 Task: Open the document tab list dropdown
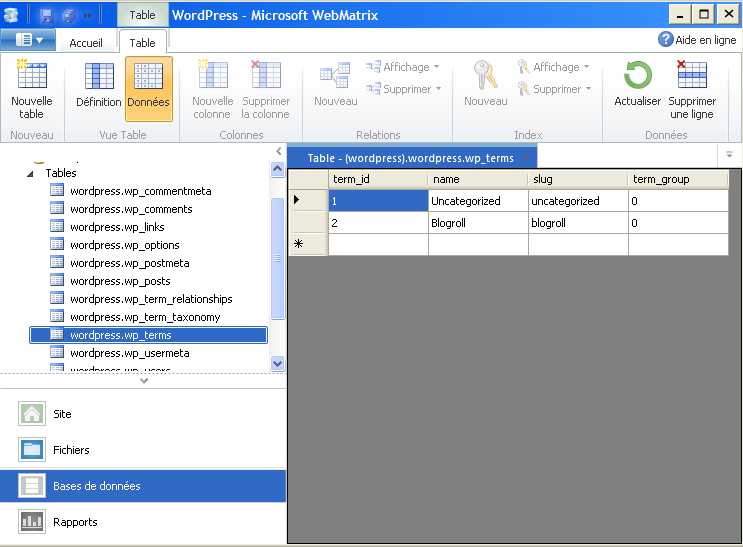tap(729, 155)
